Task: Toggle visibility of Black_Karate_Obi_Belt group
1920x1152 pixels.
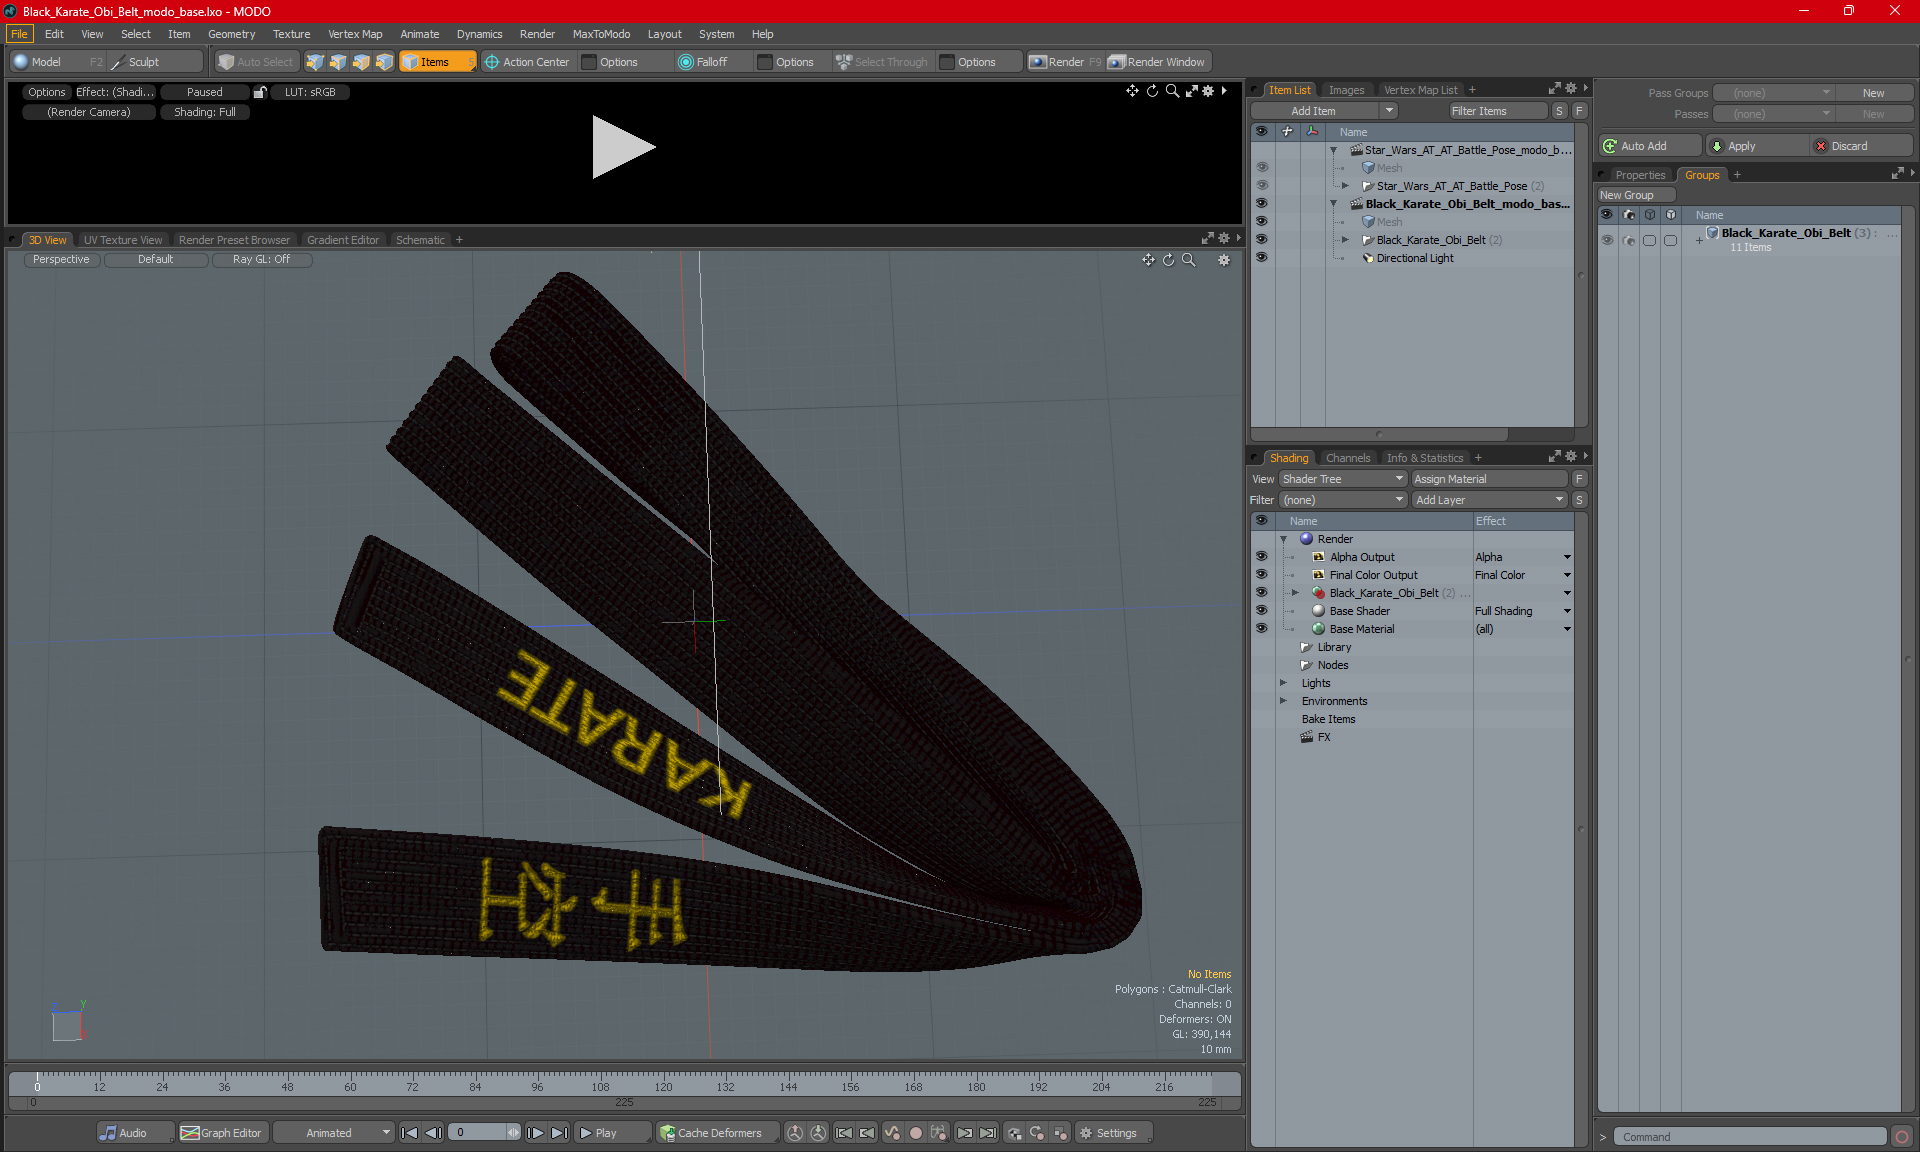Action: [x=1607, y=240]
